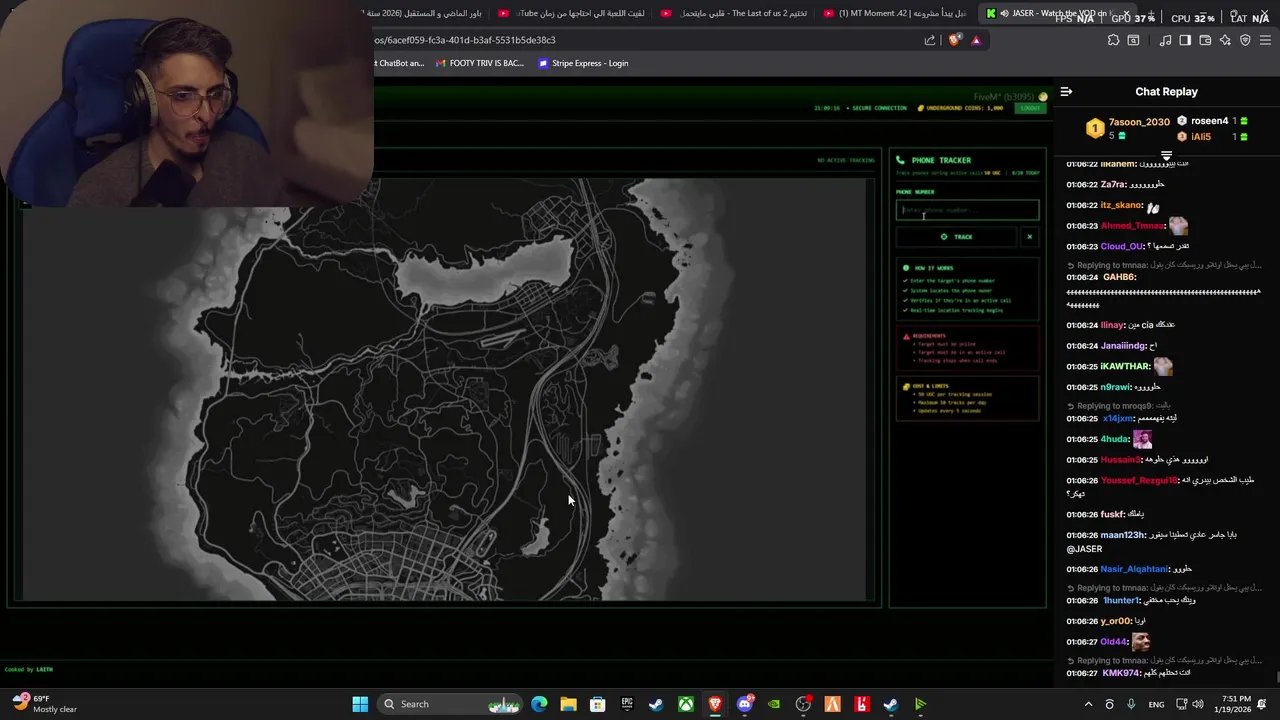Open iAli5 leaderboard entry
The height and width of the screenshot is (720, 1280).
[1201, 137]
